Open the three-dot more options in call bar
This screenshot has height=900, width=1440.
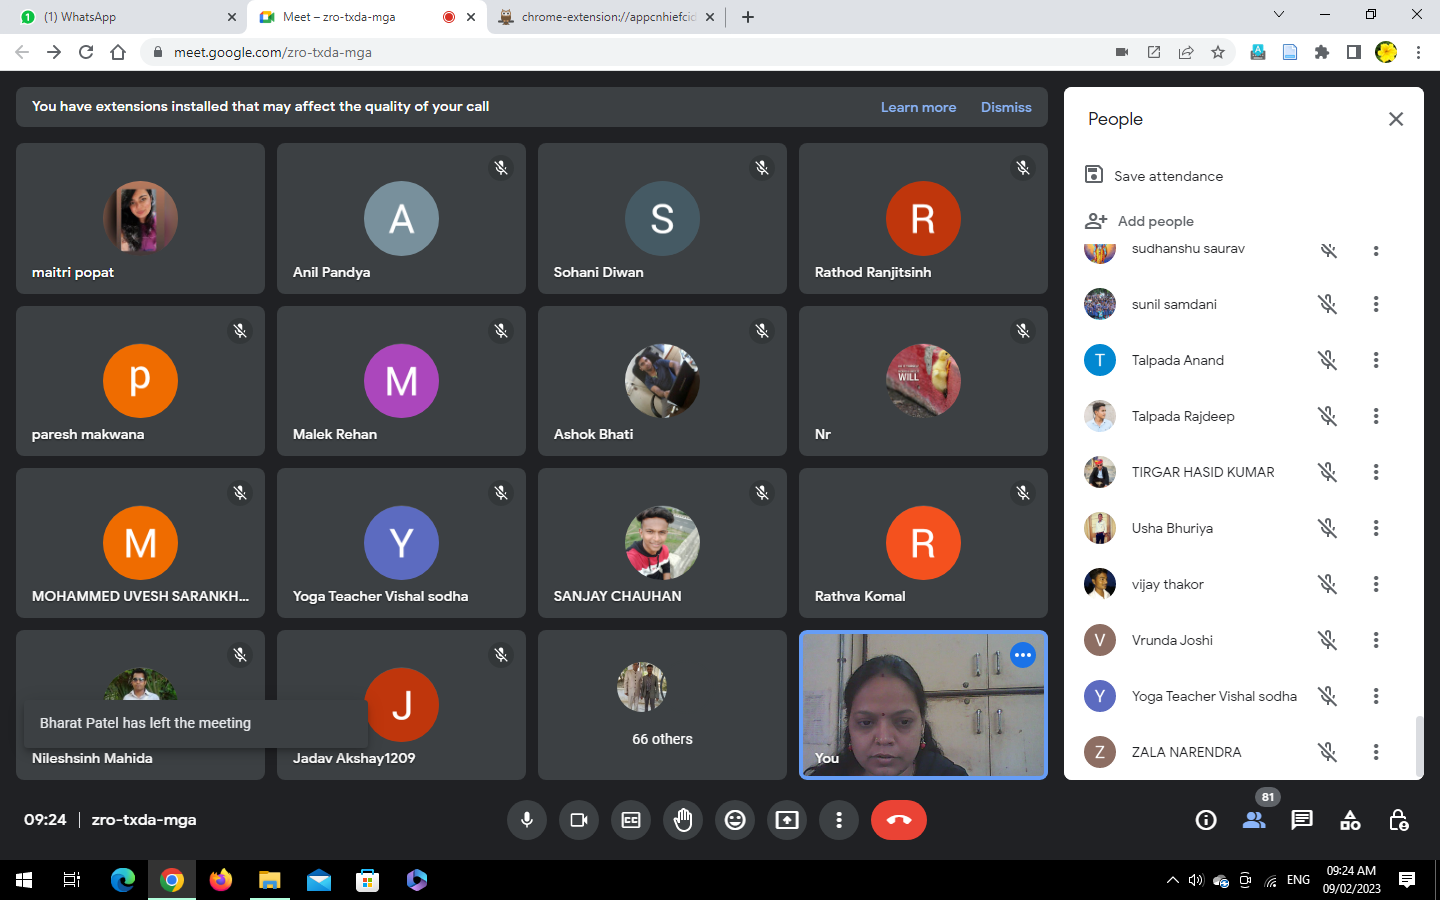click(839, 820)
